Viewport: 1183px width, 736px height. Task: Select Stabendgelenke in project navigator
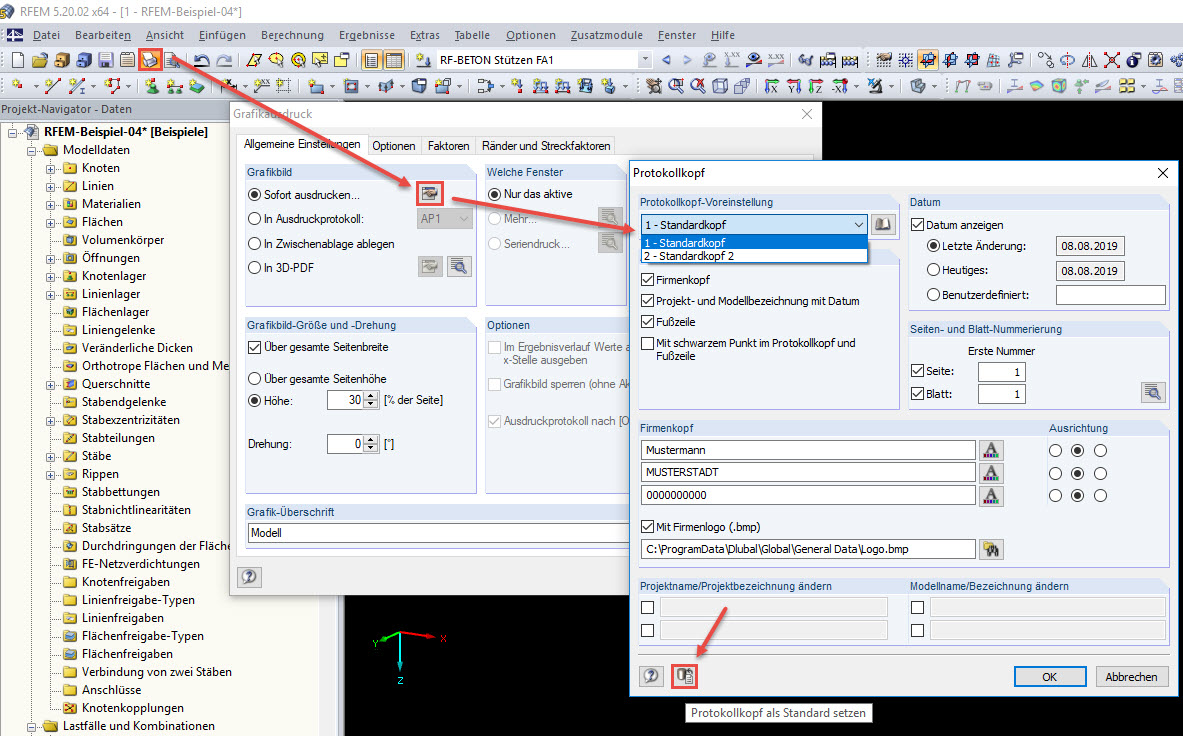pyautogui.click(x=124, y=402)
